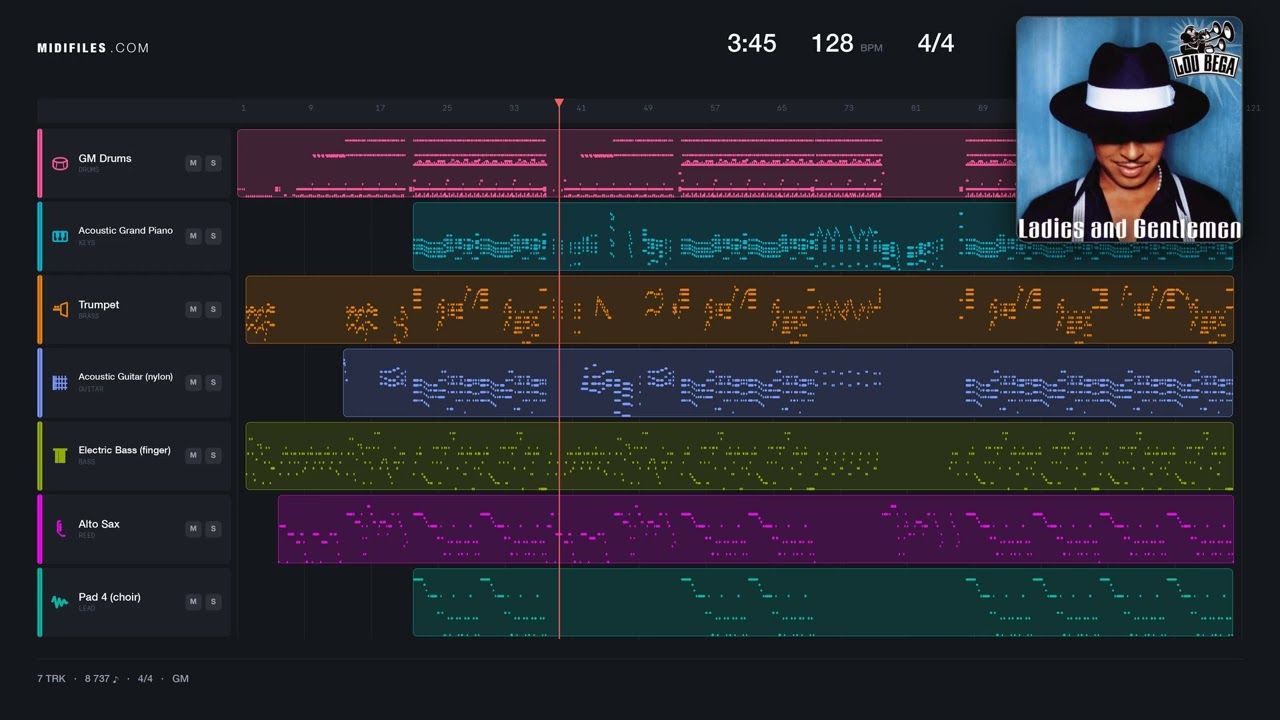The height and width of the screenshot is (720, 1280).
Task: Solo the Pad 4 (choir) track
Action: pos(213,601)
